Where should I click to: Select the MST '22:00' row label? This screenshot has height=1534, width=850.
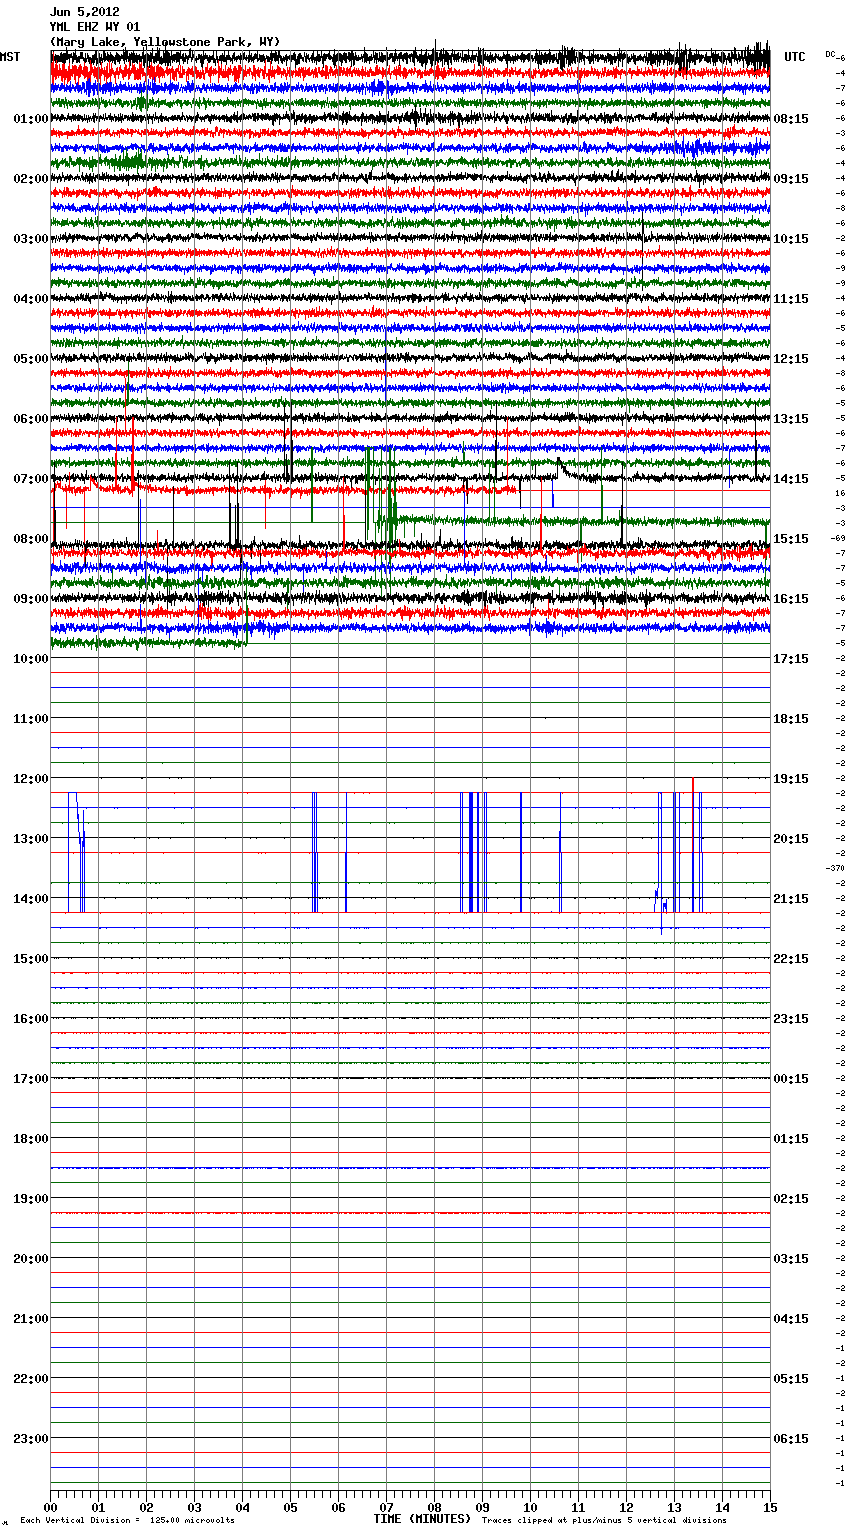click(31, 1379)
